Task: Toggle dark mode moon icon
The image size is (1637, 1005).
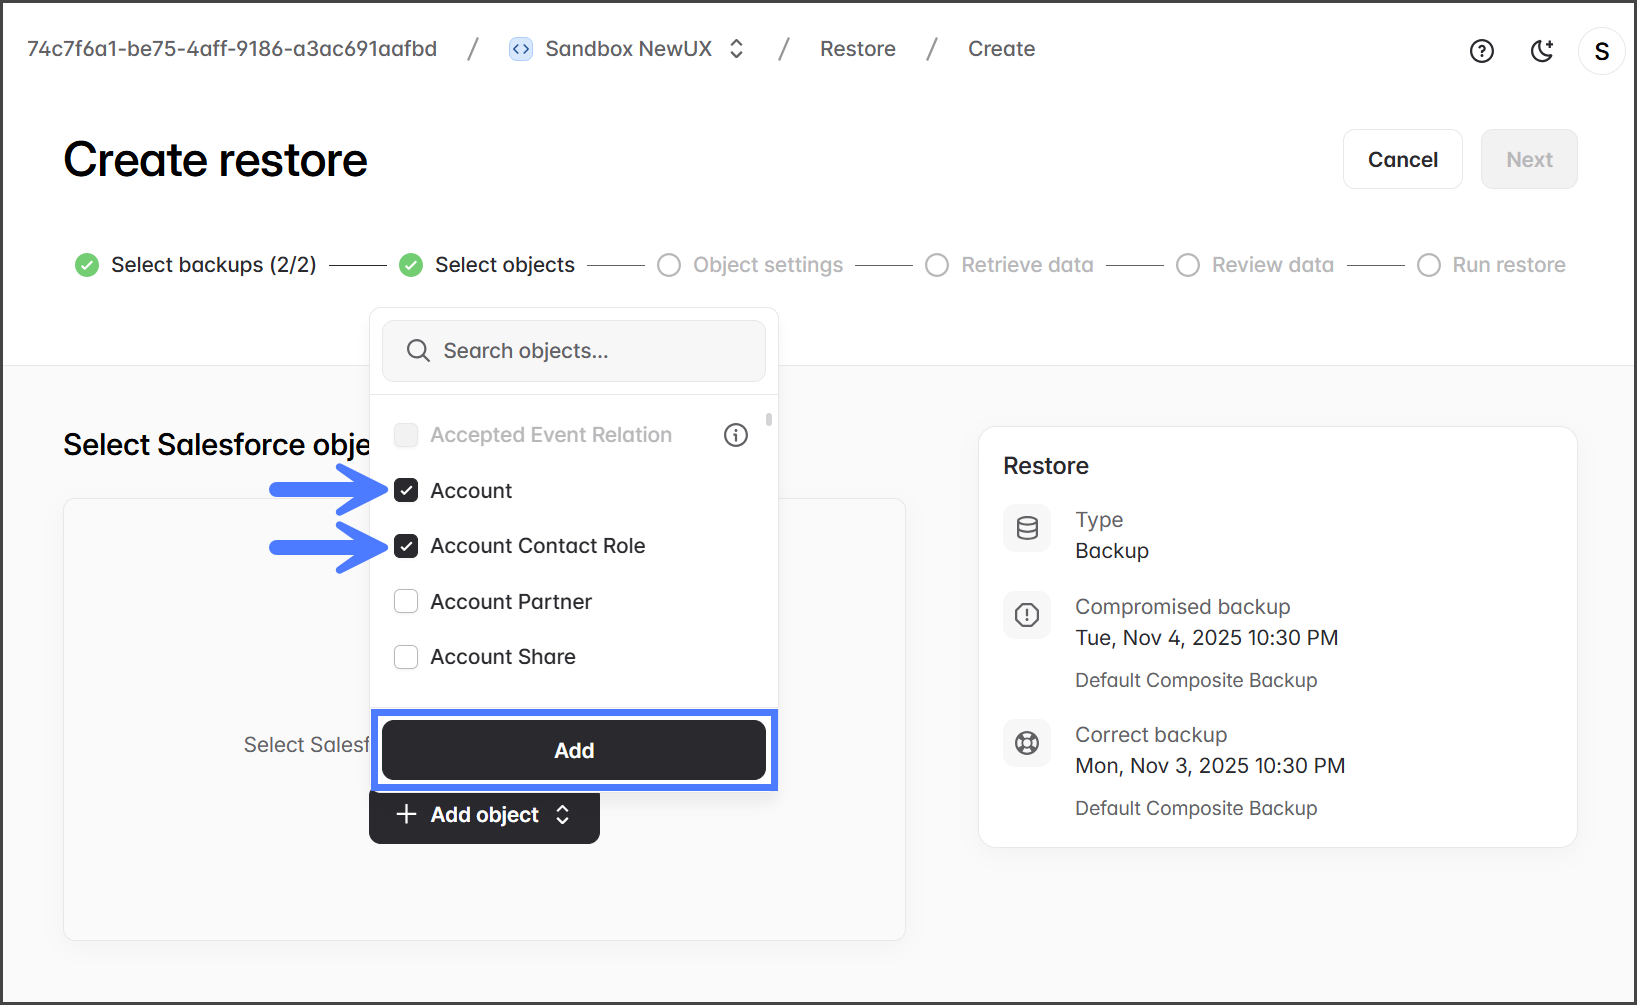Action: pos(1542,51)
